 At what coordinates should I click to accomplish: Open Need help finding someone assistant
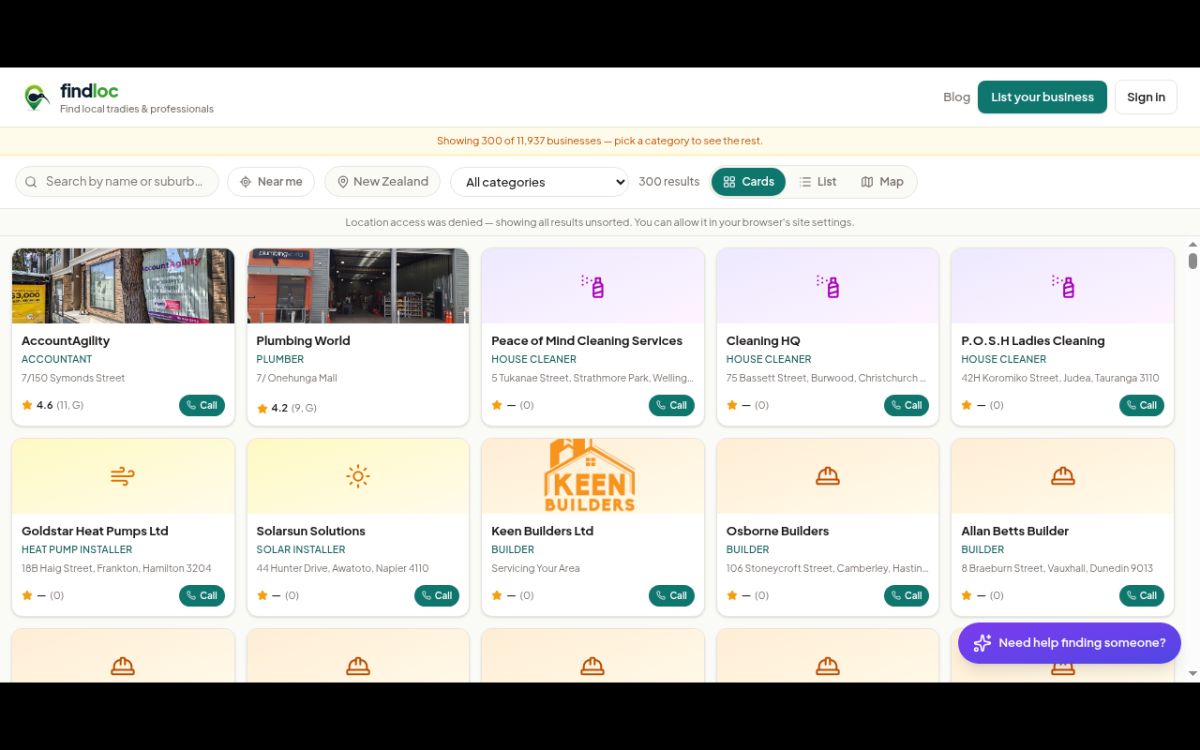1069,643
